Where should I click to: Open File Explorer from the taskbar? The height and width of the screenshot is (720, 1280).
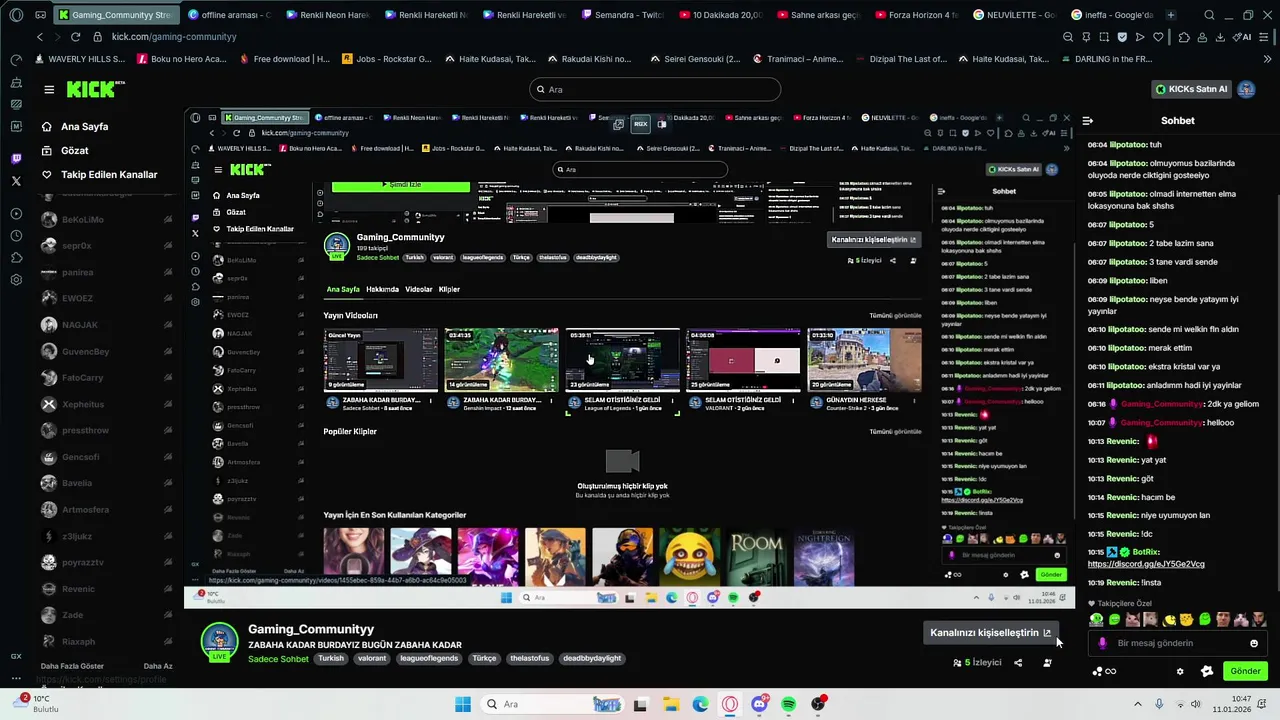(671, 704)
